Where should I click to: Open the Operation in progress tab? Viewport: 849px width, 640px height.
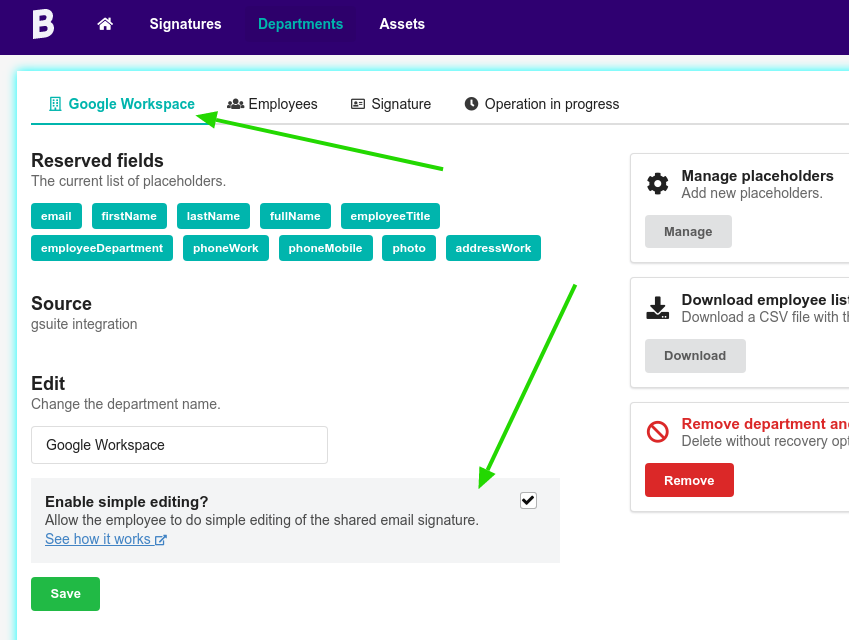[542, 104]
